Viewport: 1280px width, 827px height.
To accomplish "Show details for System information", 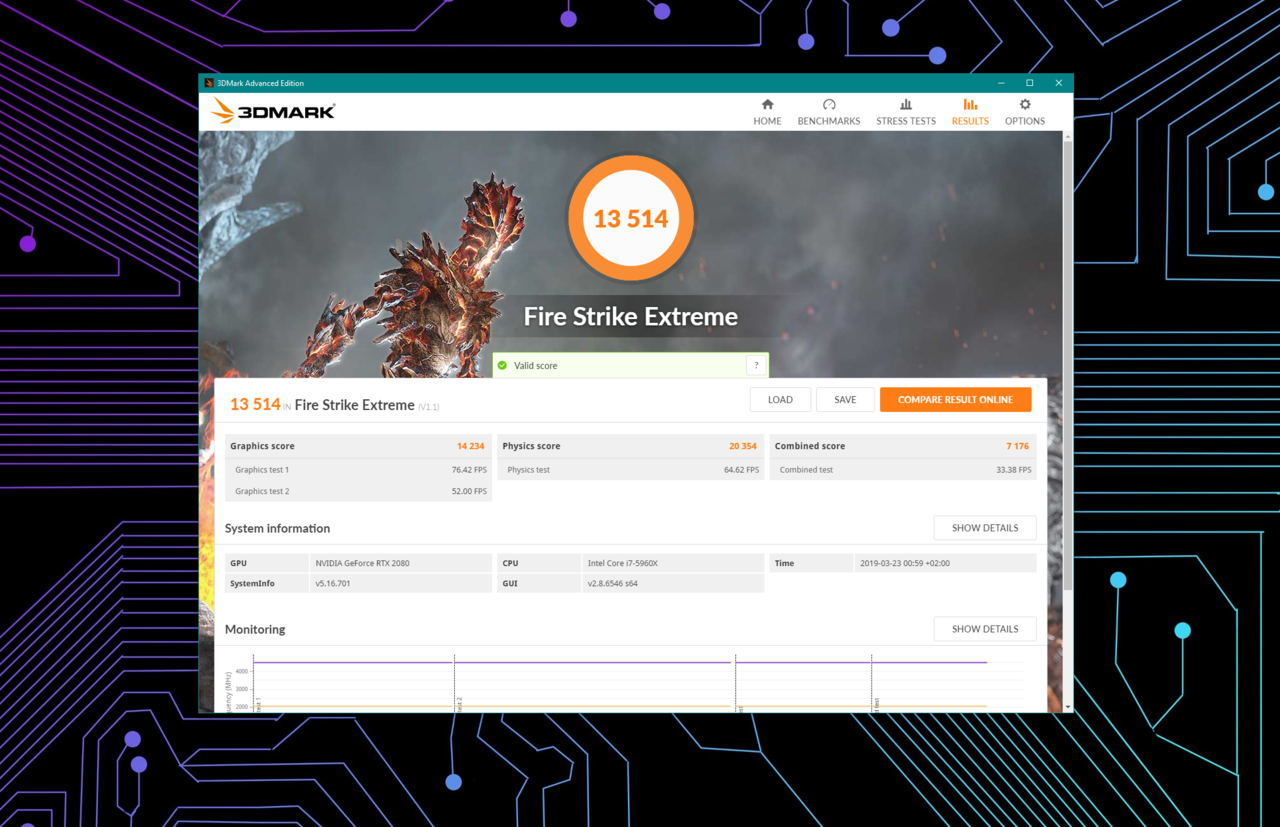I will click(x=985, y=528).
